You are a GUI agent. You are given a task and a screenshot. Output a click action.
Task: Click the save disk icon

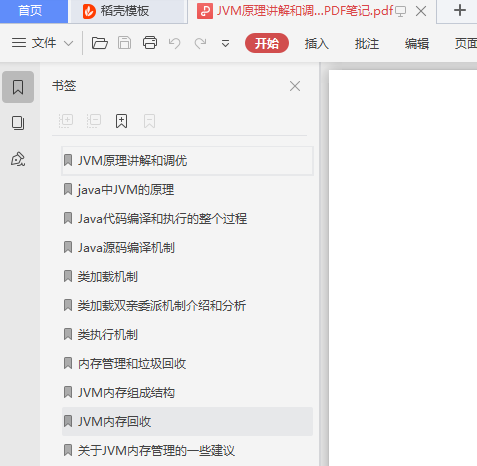click(125, 43)
